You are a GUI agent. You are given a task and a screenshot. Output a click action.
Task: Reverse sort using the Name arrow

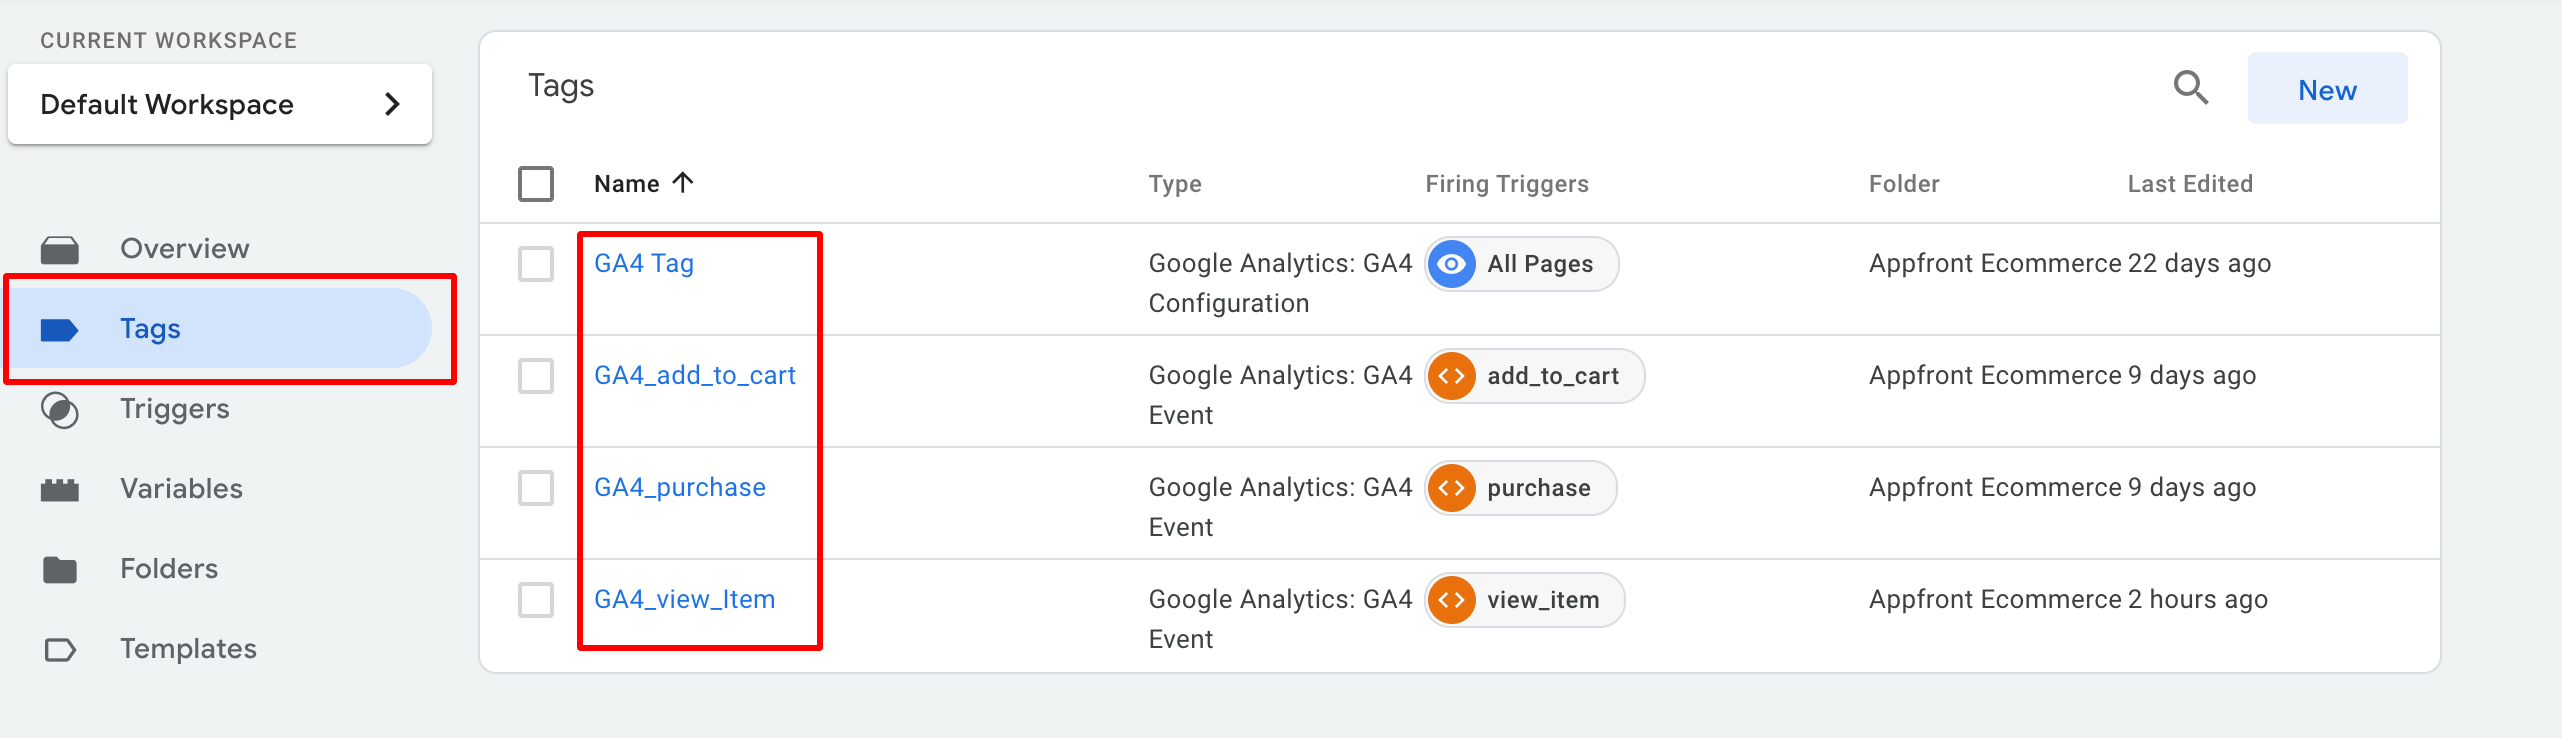[683, 183]
